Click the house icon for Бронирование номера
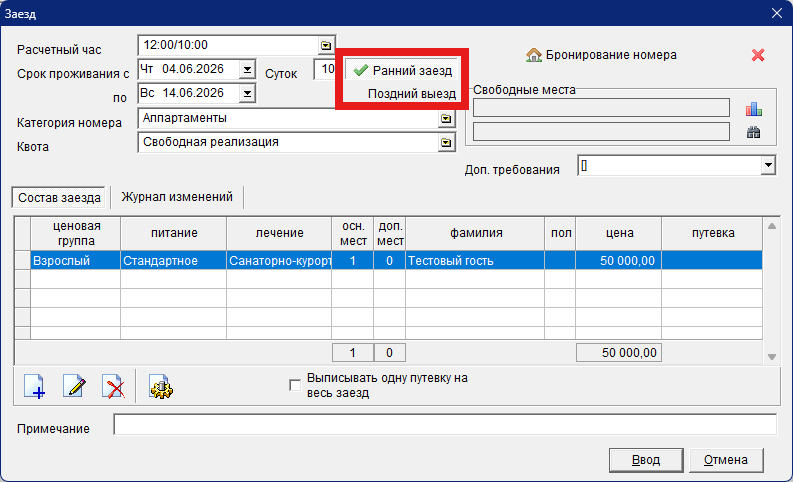This screenshot has width=793, height=482. point(534,55)
